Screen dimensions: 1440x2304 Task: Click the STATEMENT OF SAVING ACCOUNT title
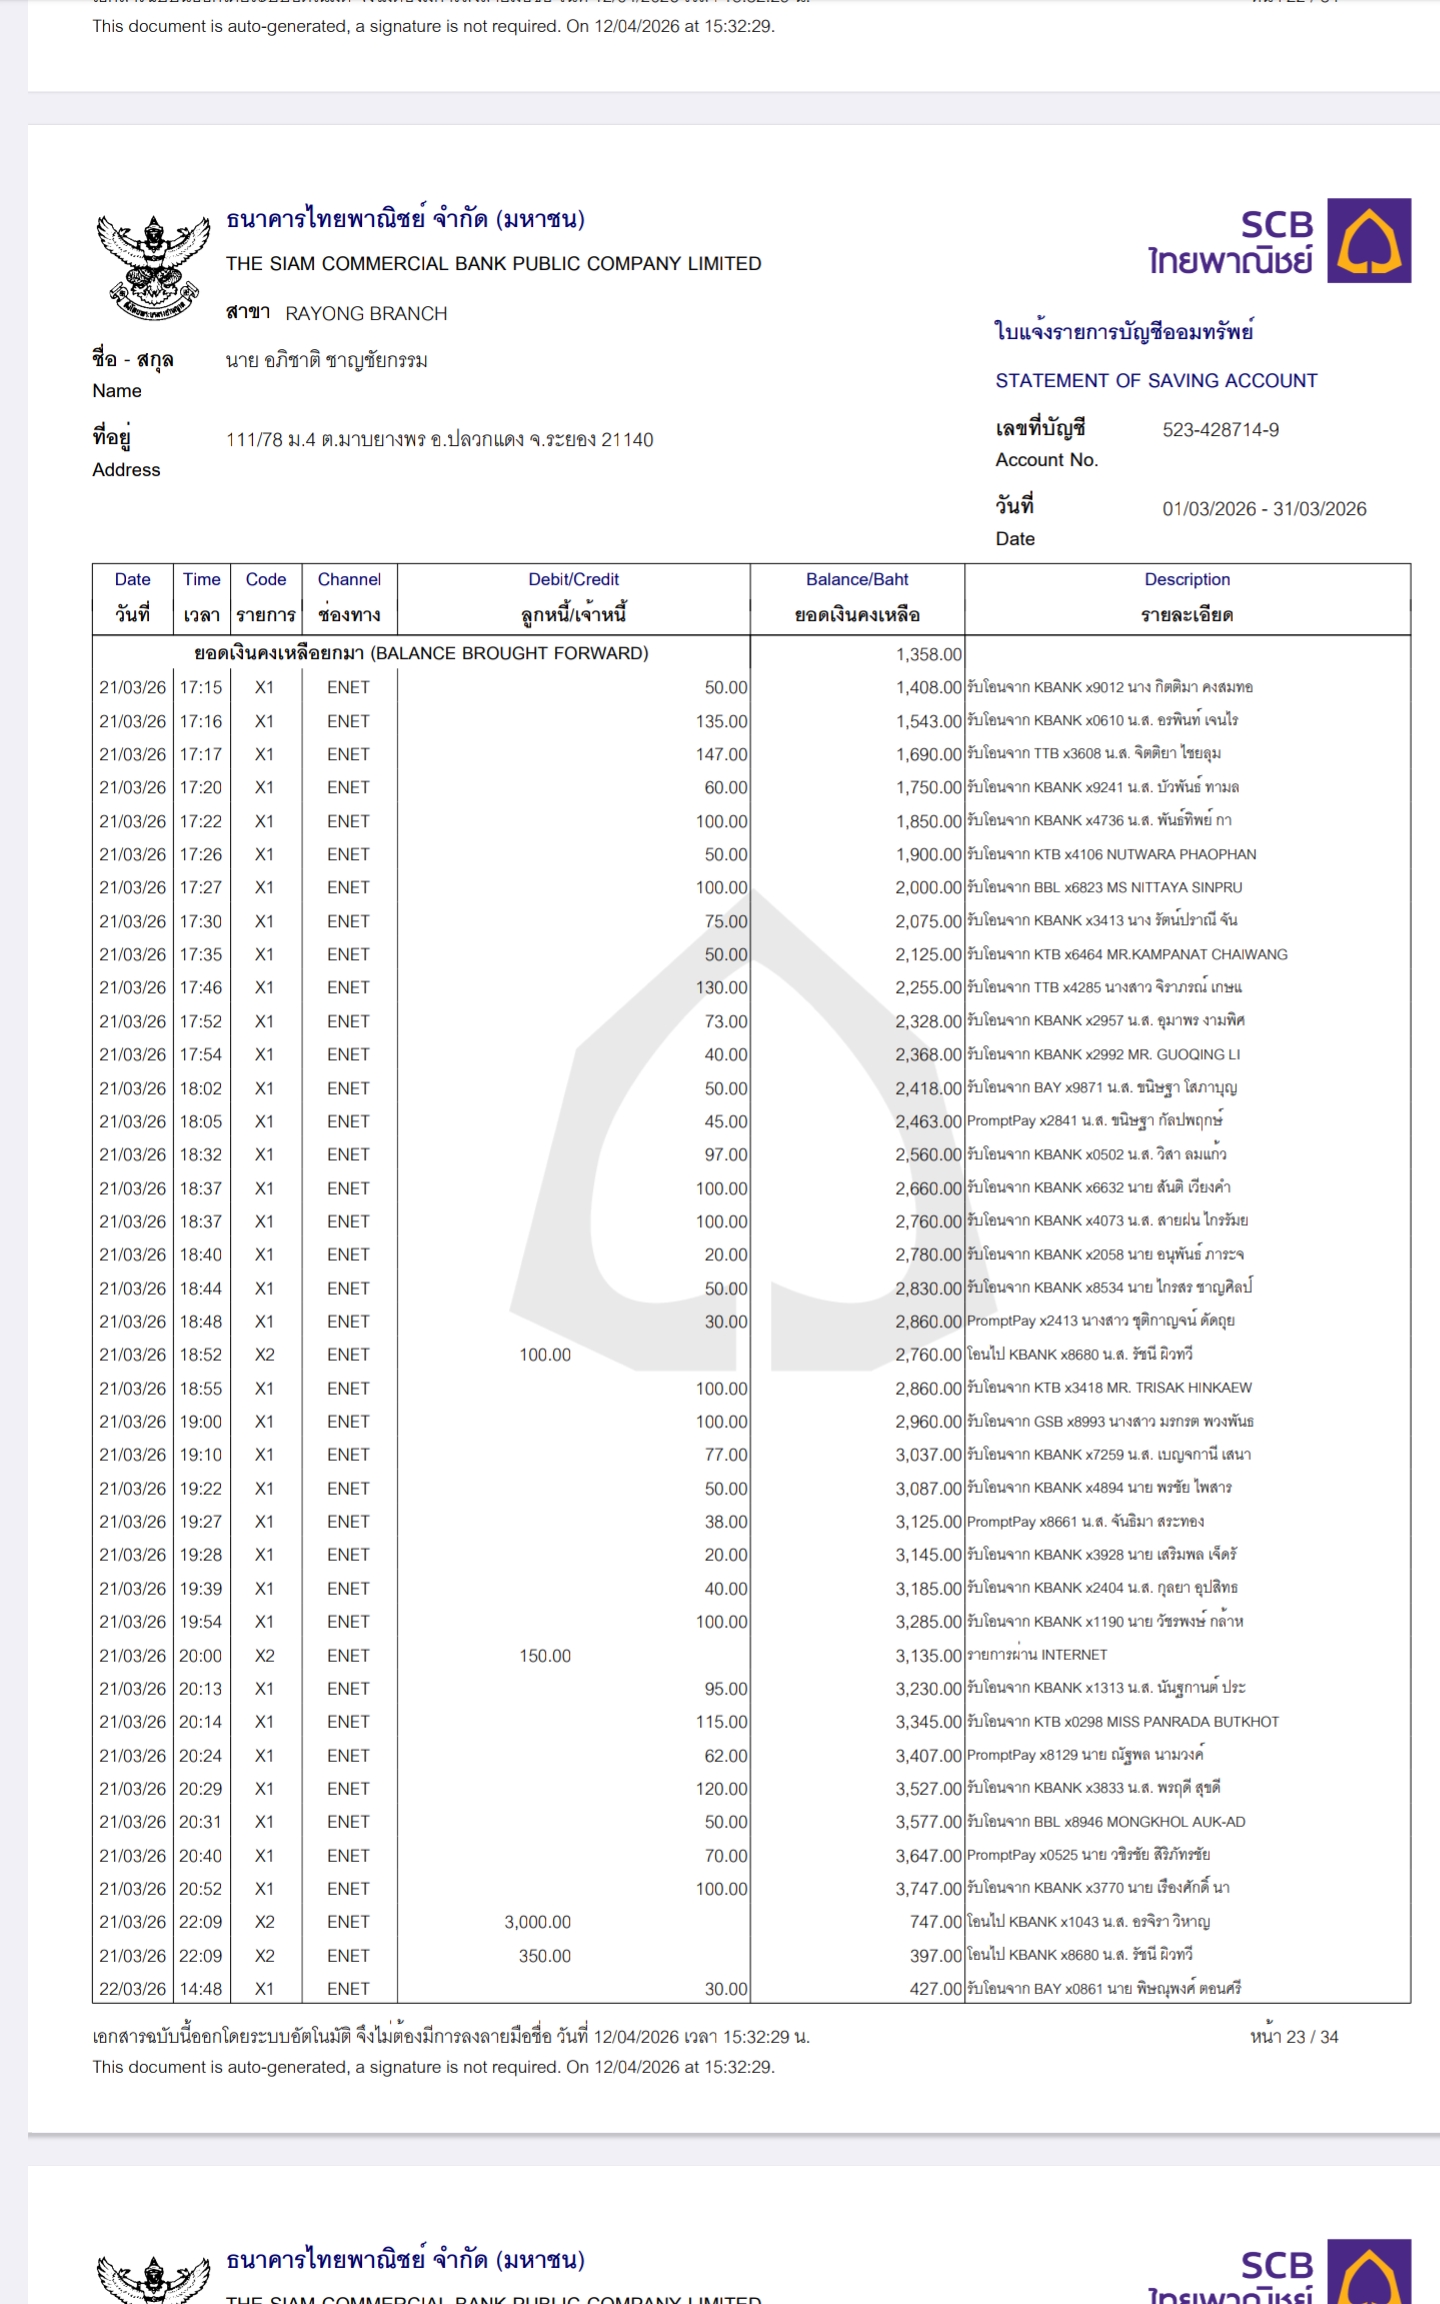[1156, 381]
